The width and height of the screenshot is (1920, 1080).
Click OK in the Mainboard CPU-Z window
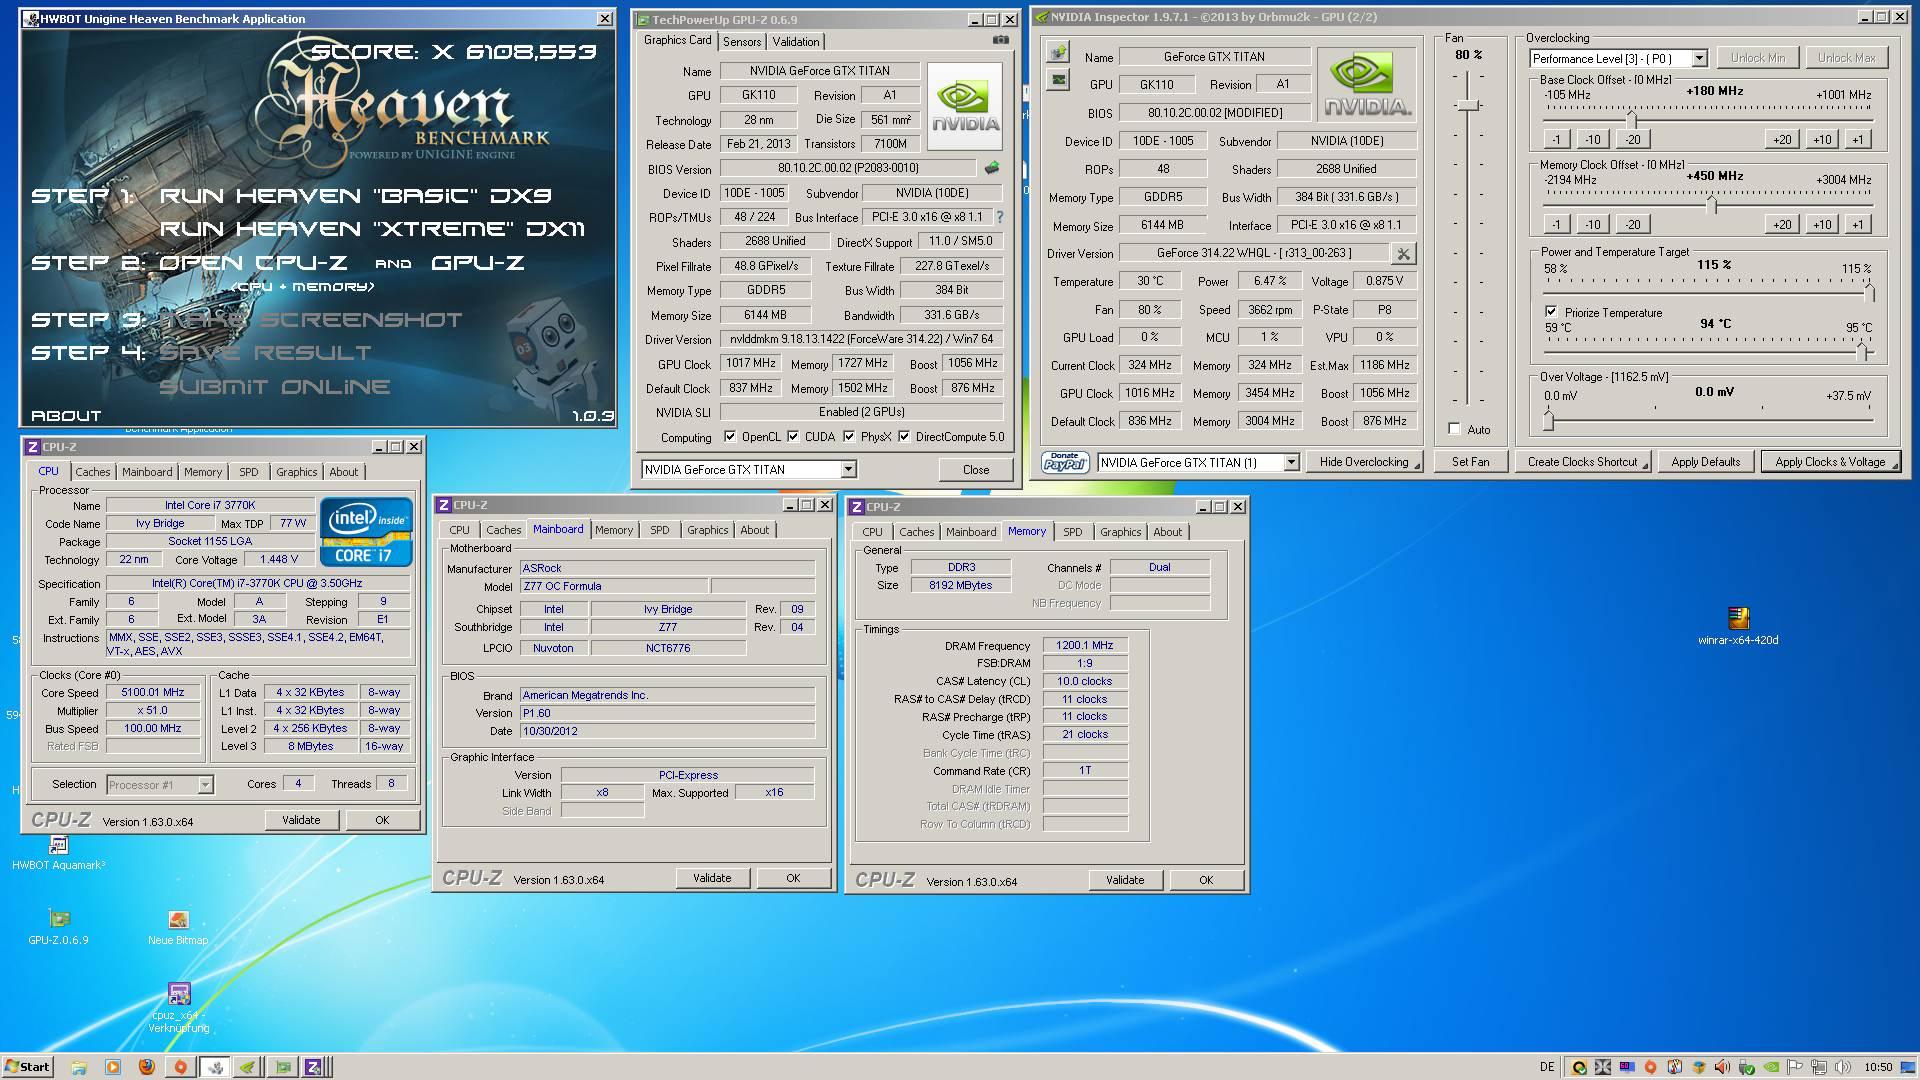click(x=793, y=878)
